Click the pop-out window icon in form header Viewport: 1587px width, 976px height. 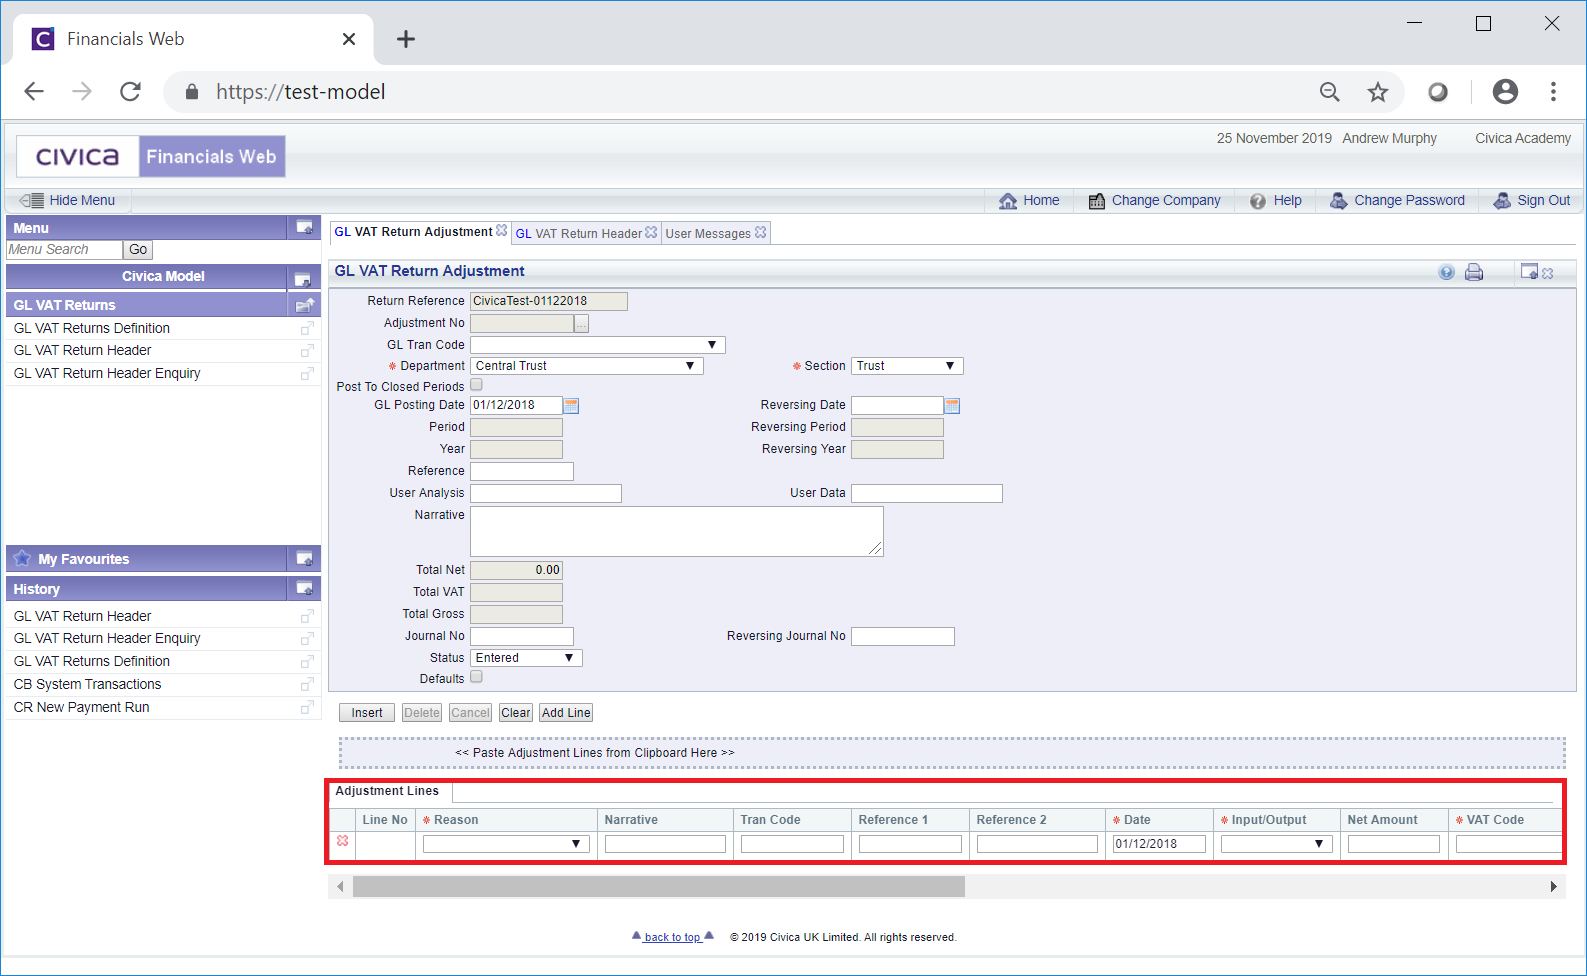point(1529,271)
